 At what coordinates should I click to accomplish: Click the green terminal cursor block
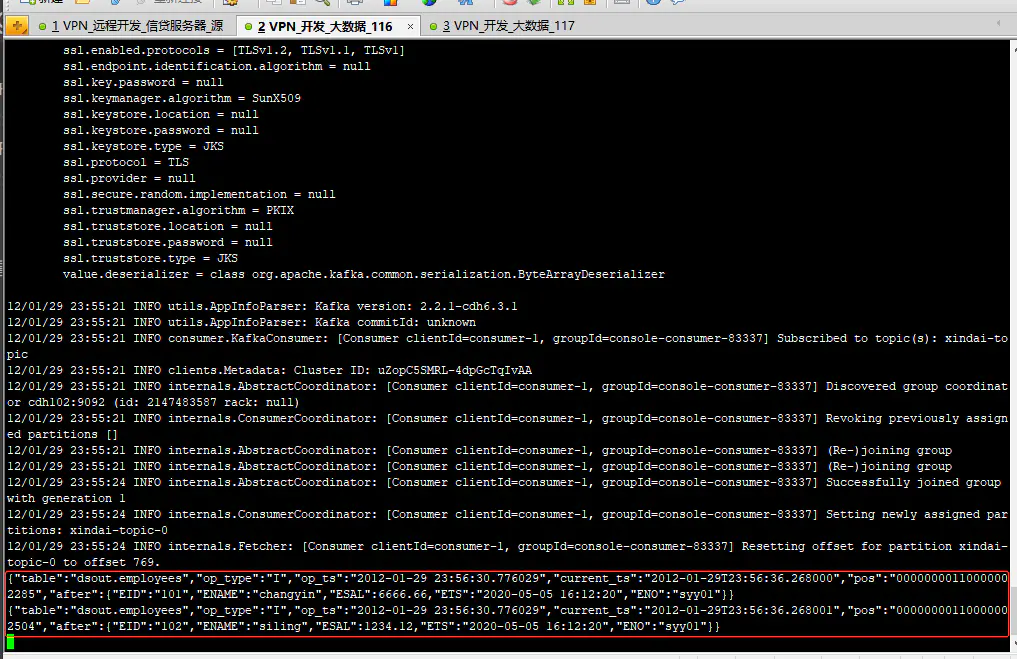click(10, 642)
